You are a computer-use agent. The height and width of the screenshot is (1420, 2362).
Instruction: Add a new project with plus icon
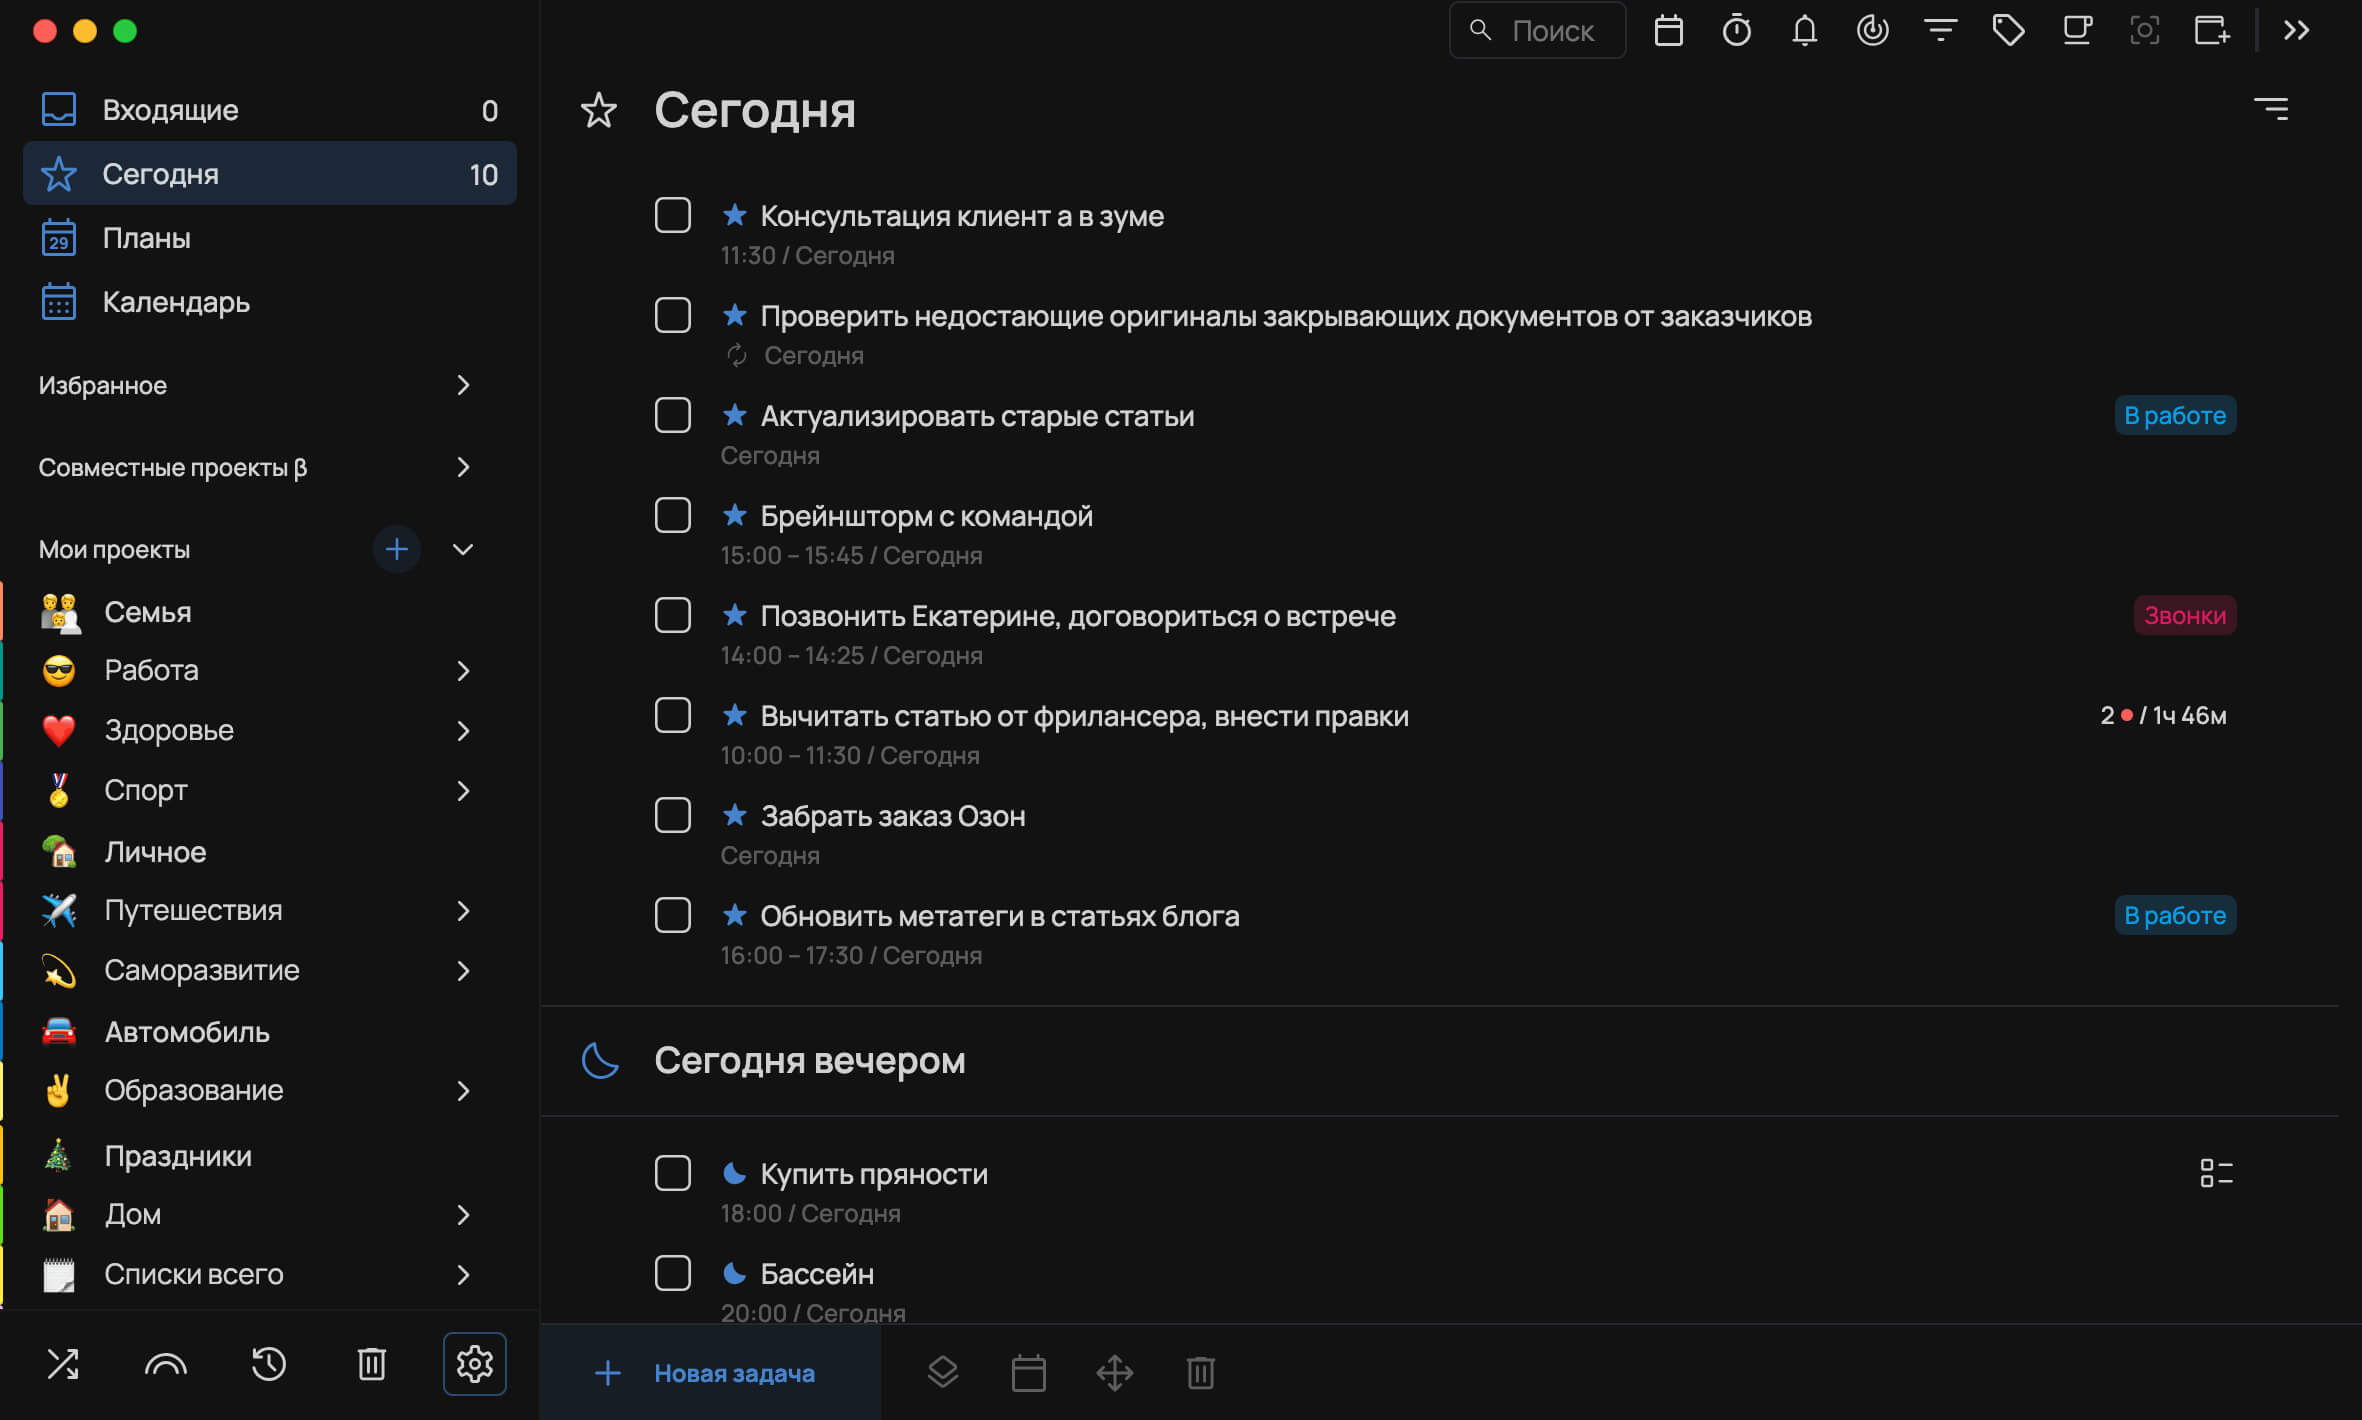[396, 549]
